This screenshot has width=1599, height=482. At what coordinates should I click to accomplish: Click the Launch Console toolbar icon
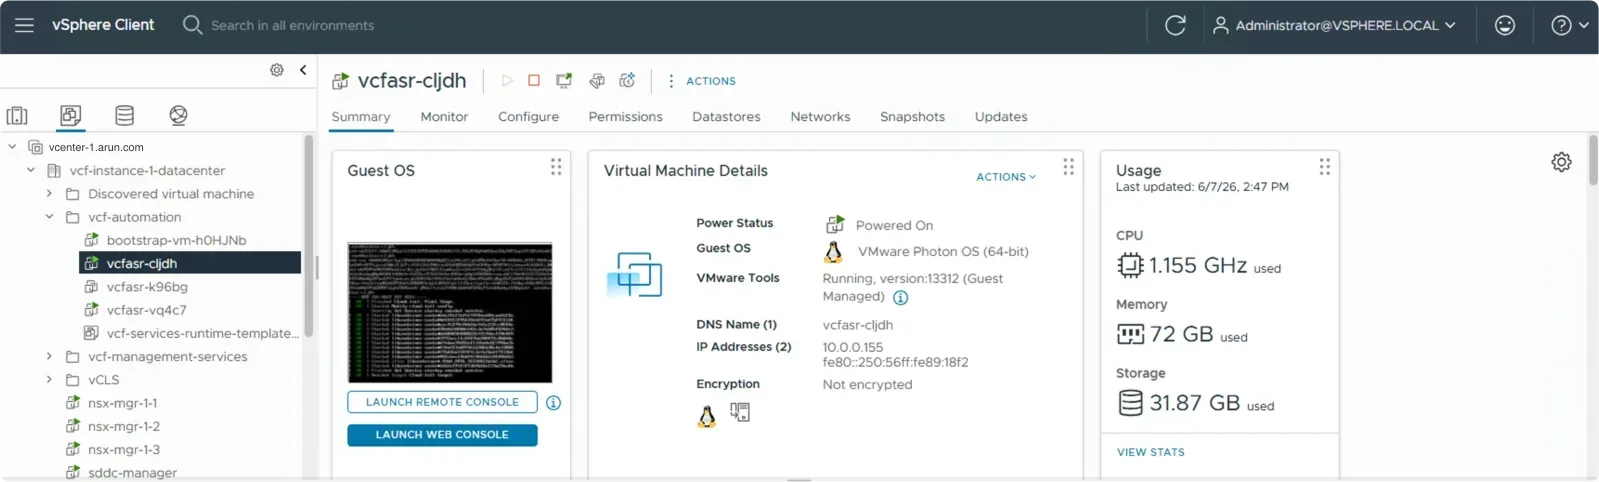coord(564,80)
